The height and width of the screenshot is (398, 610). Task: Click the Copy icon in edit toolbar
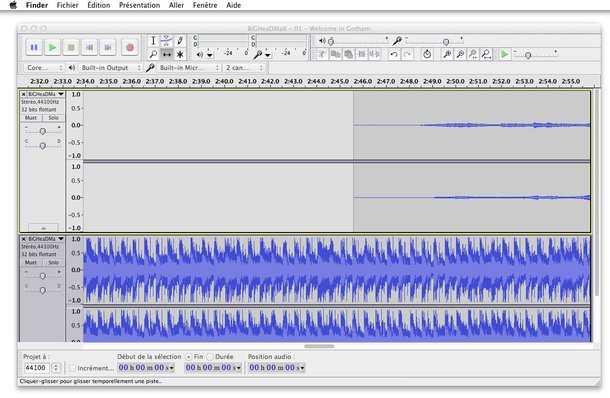point(335,54)
